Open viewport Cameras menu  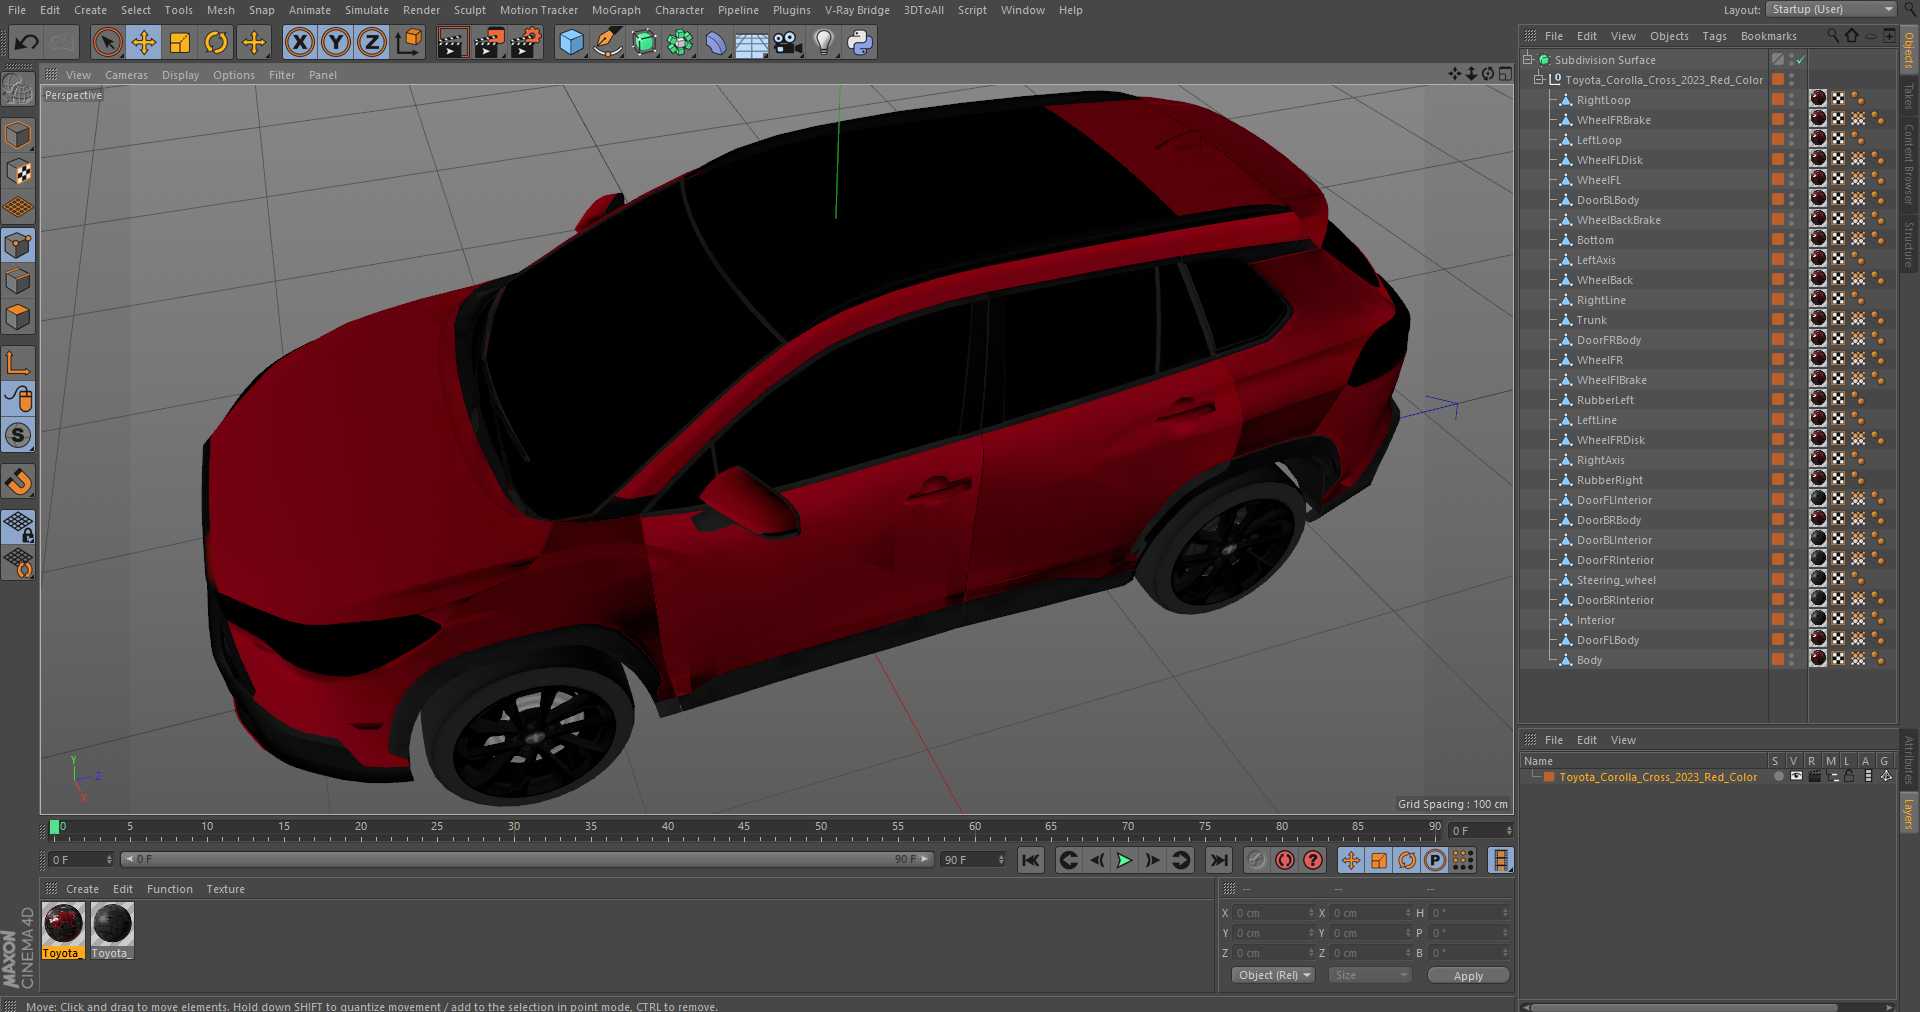[126, 75]
